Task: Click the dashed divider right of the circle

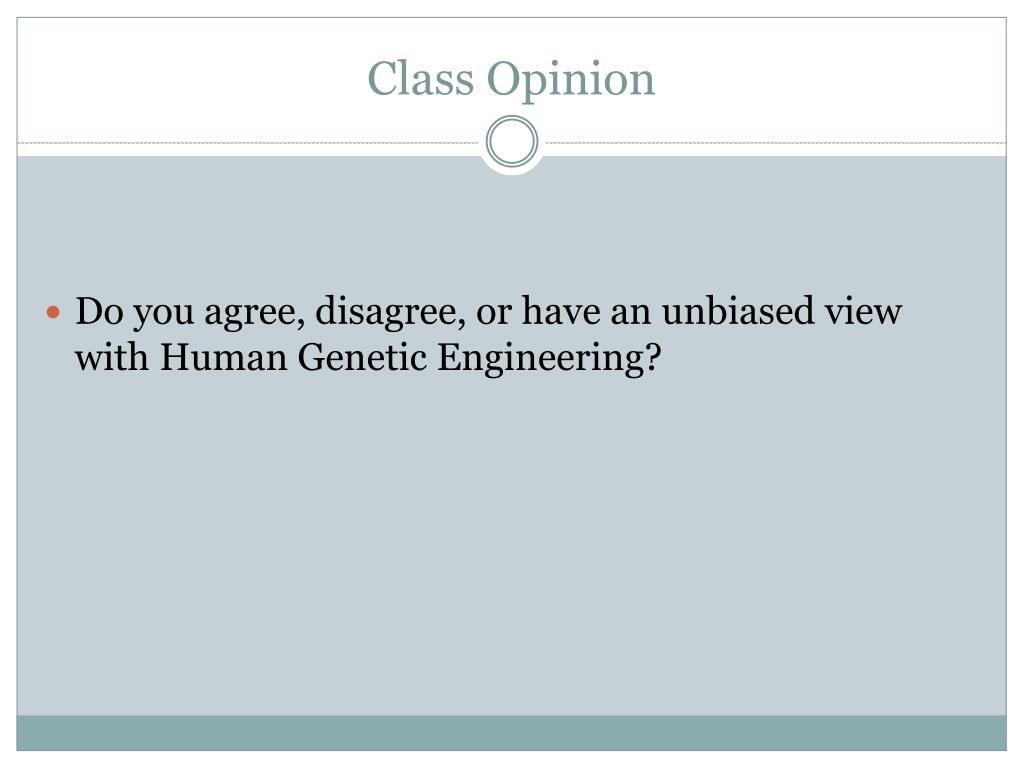Action: click(775, 142)
